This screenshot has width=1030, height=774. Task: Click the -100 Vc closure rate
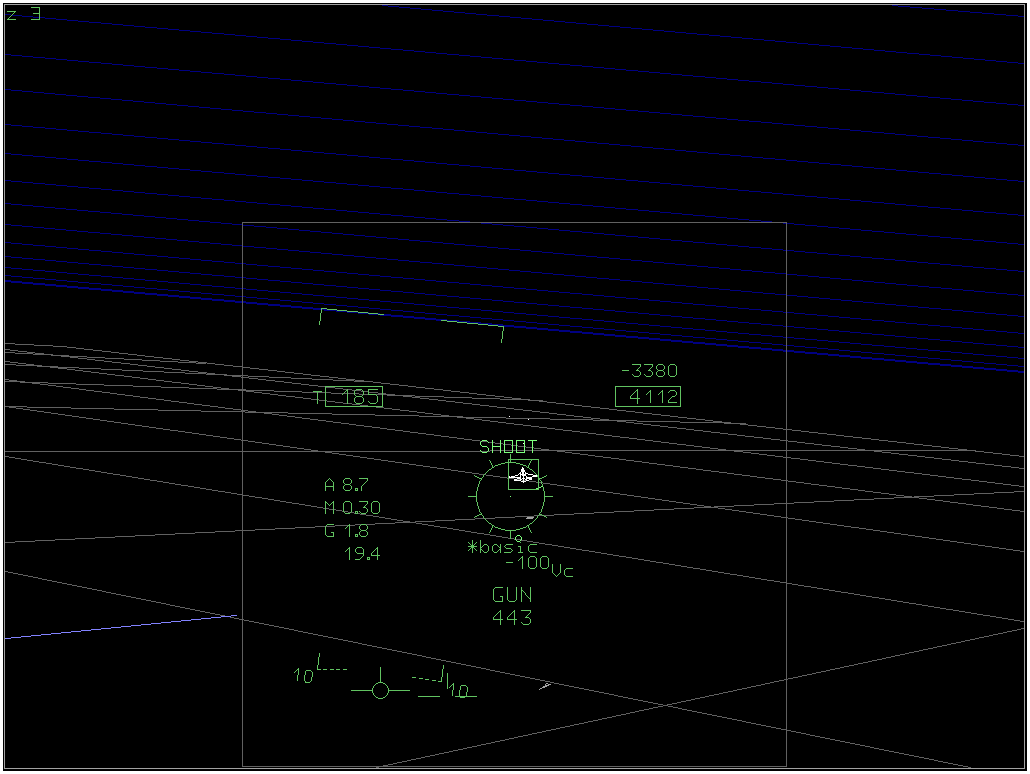(539, 564)
